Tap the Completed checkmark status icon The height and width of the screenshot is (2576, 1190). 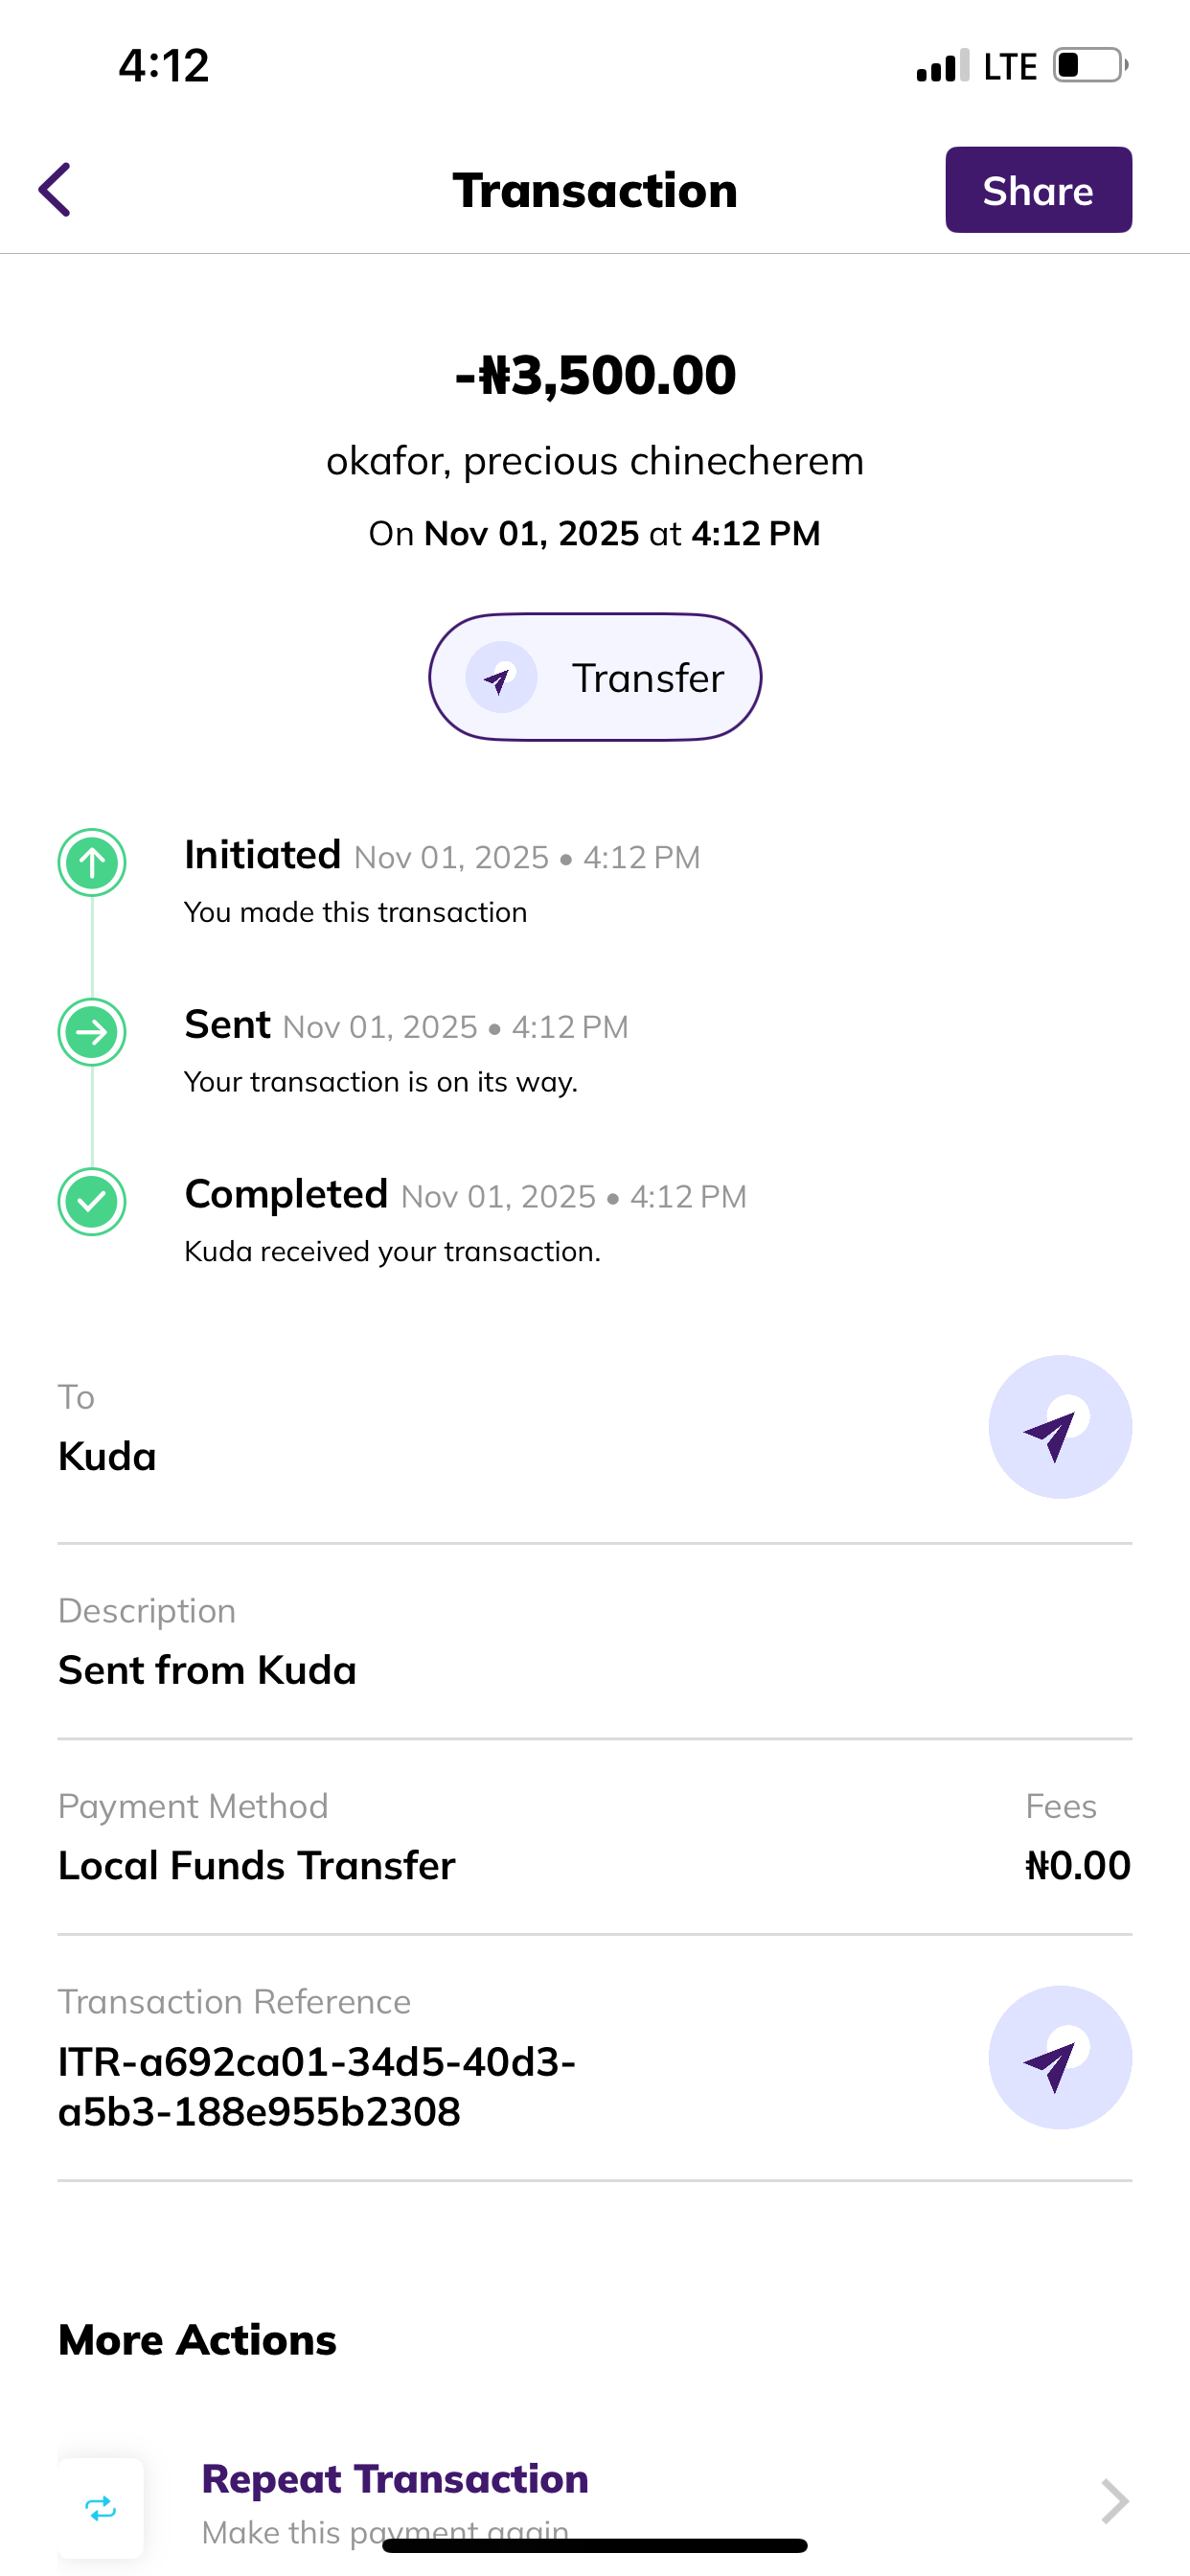[92, 1201]
